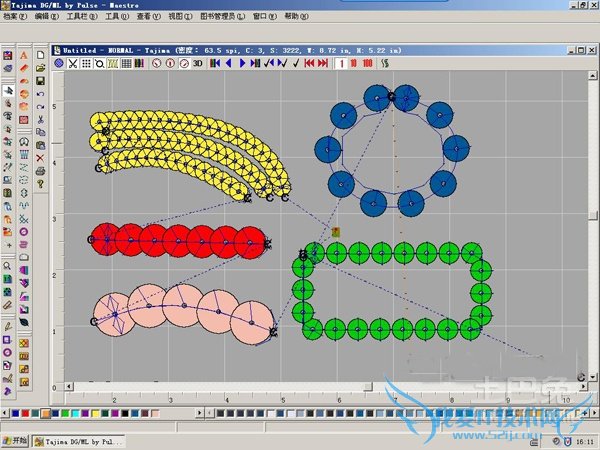Click the black checkmark icon in view toolbar
The width and height of the screenshot is (600, 450).
296,63
